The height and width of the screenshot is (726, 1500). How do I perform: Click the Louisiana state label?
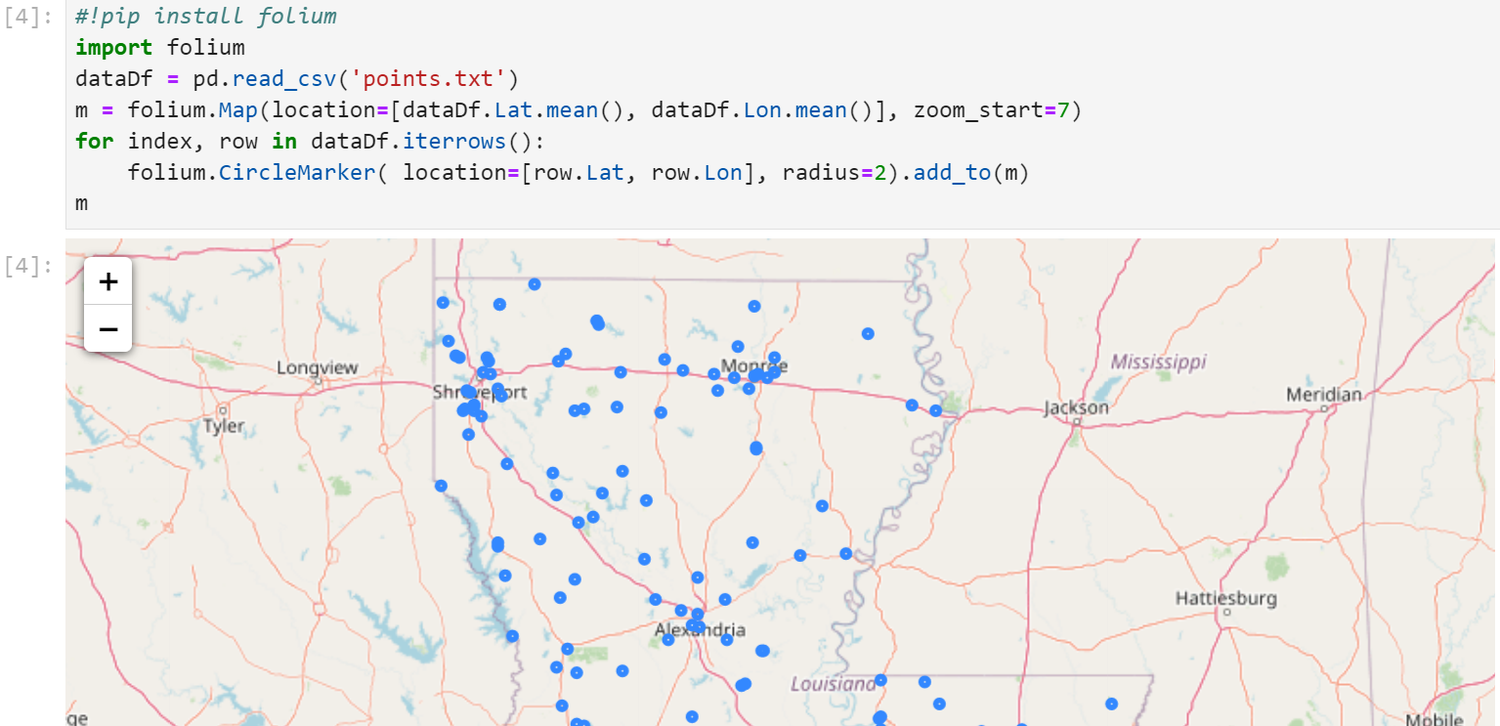[x=833, y=684]
